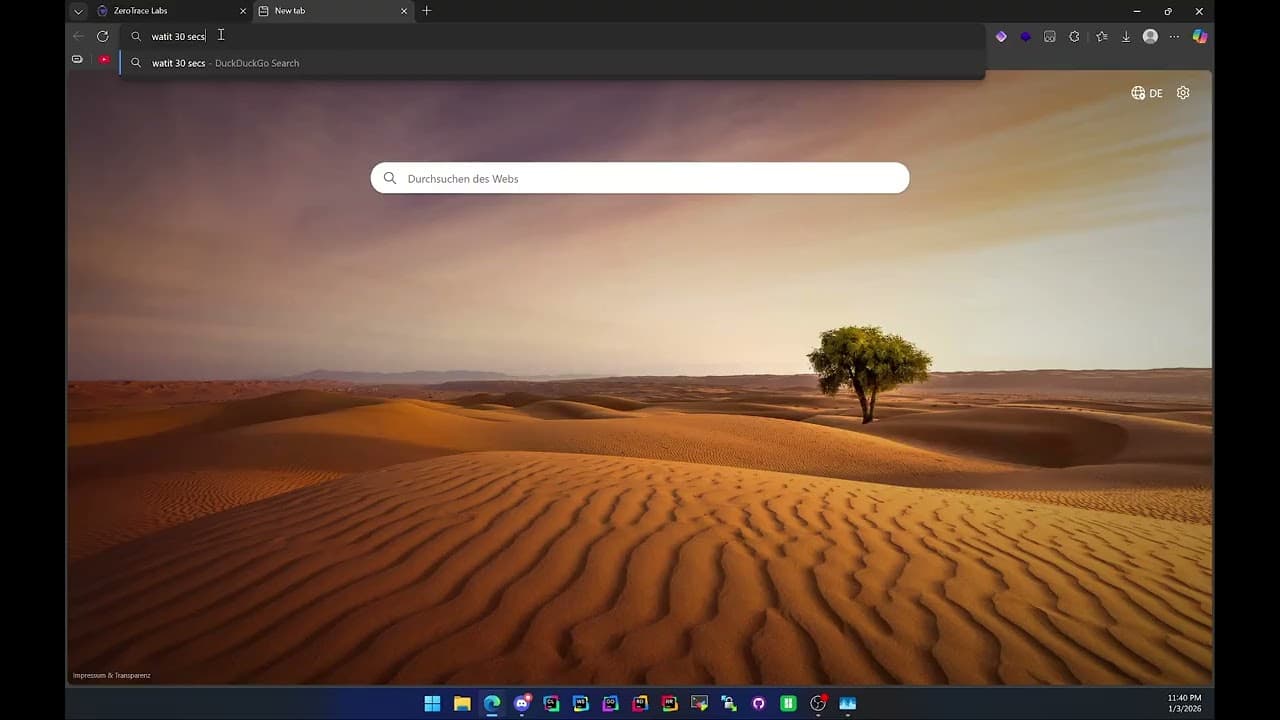Image resolution: width=1280 pixels, height=720 pixels.
Task: Switch to the ZeroTrace Labs tab
Action: pos(165,11)
